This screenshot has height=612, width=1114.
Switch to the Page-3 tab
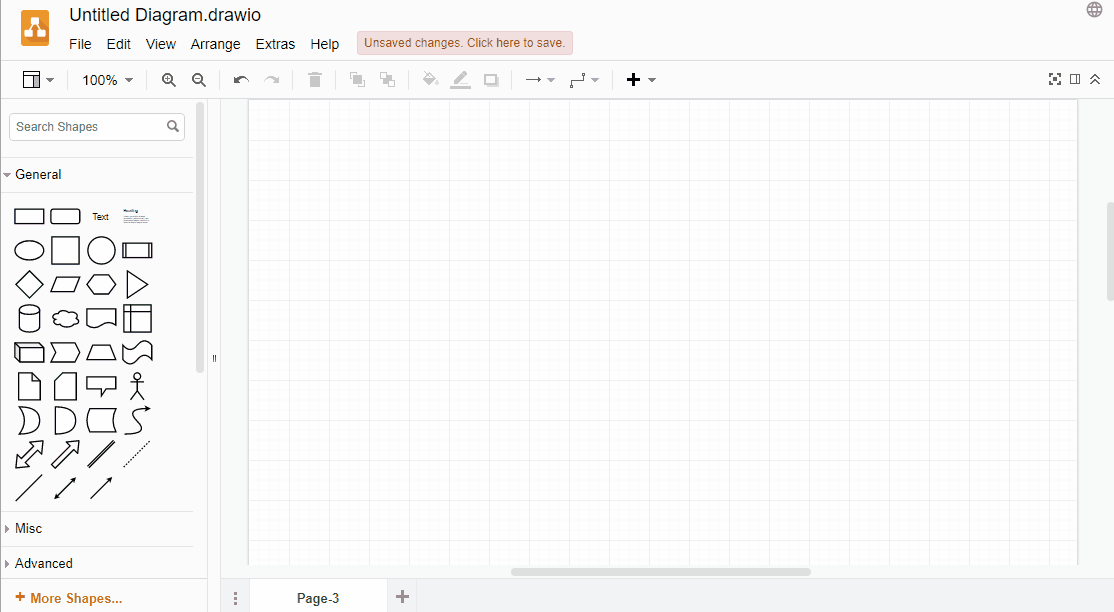318,597
